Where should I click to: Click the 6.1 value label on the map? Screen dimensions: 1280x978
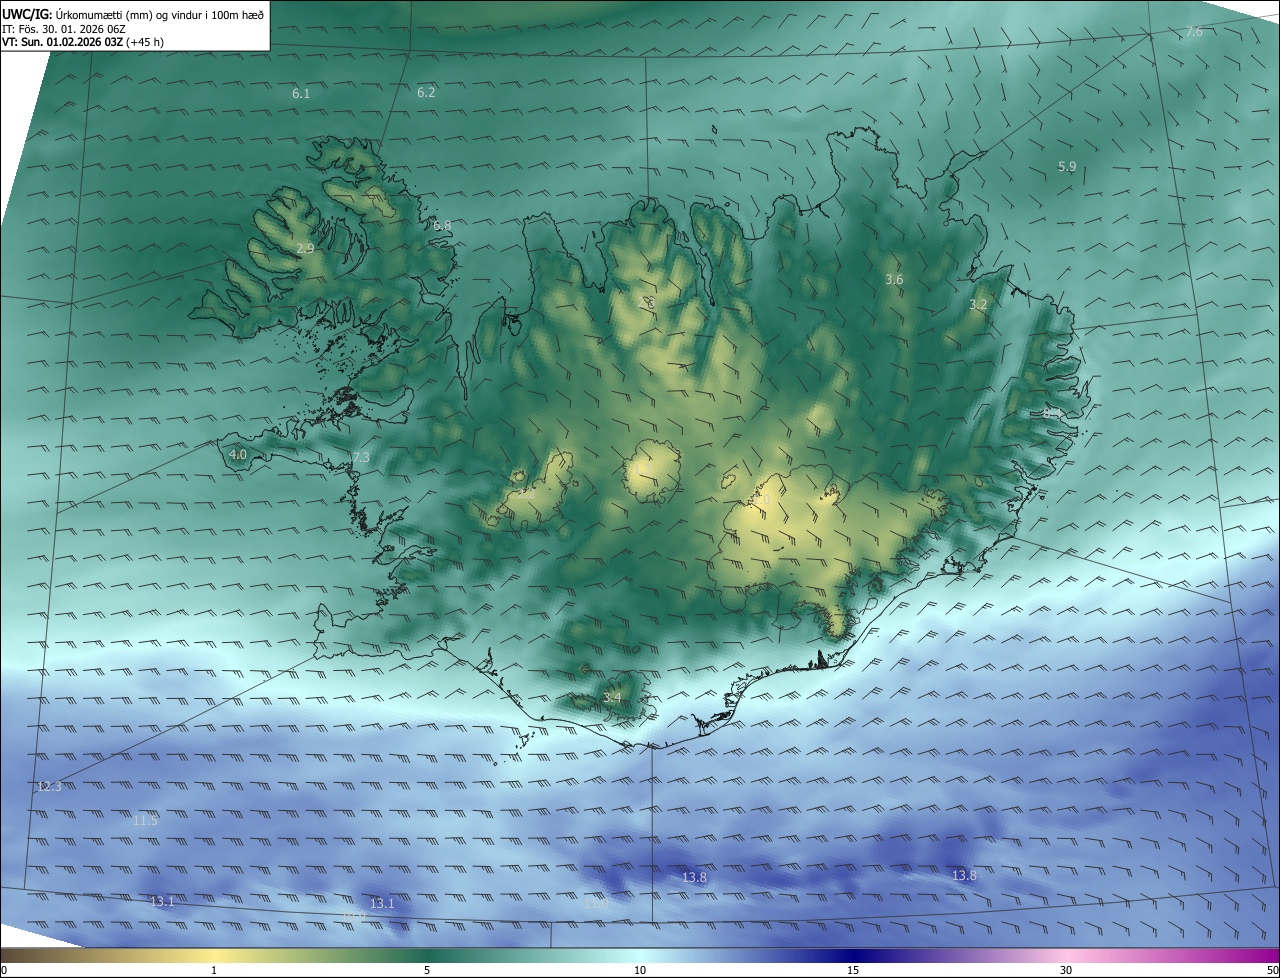(301, 93)
